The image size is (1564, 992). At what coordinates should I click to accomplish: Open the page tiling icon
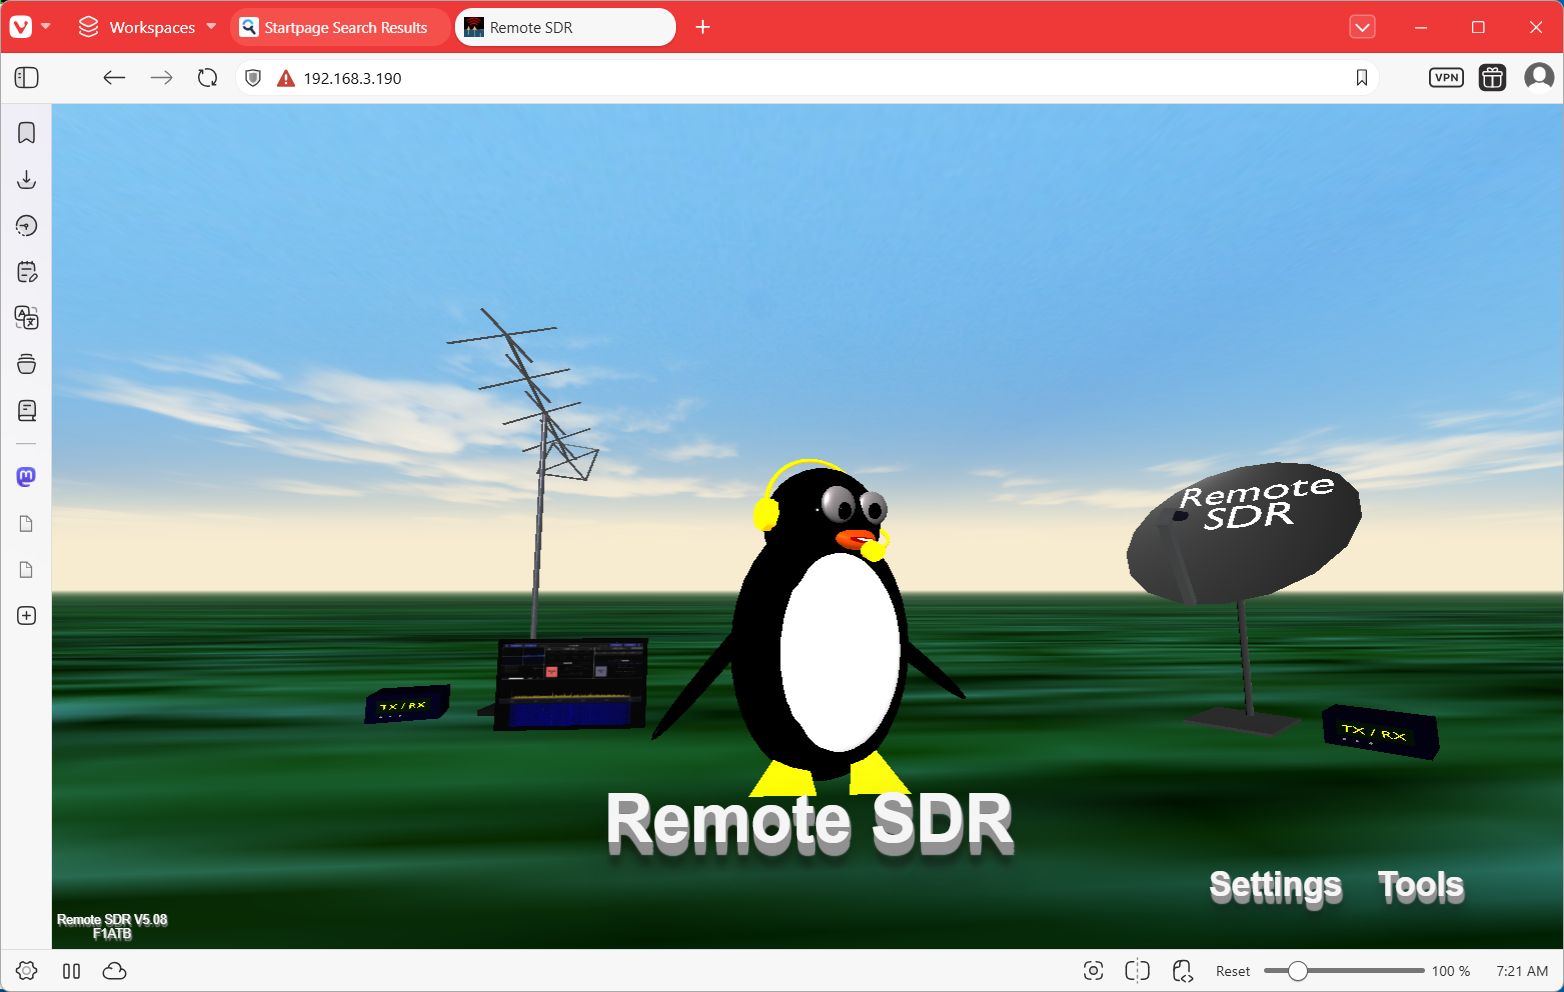(1137, 971)
